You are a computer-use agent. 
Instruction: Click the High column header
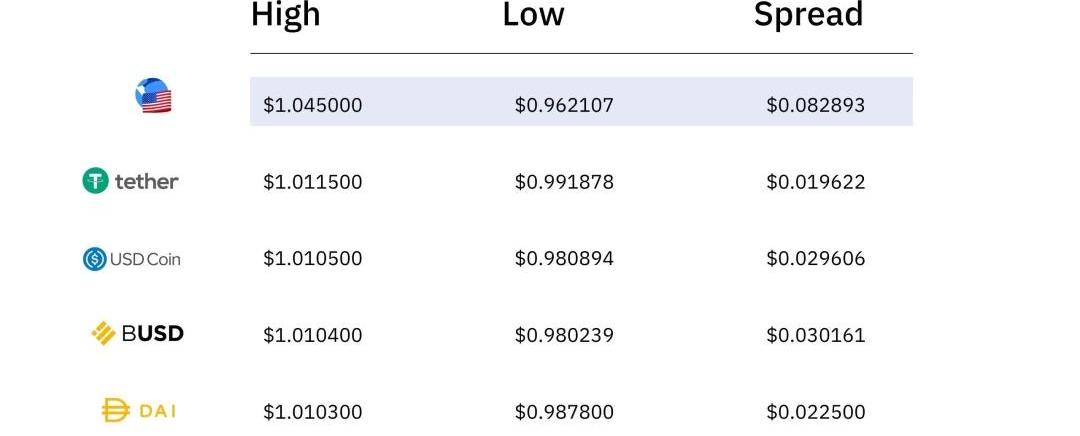tap(288, 15)
